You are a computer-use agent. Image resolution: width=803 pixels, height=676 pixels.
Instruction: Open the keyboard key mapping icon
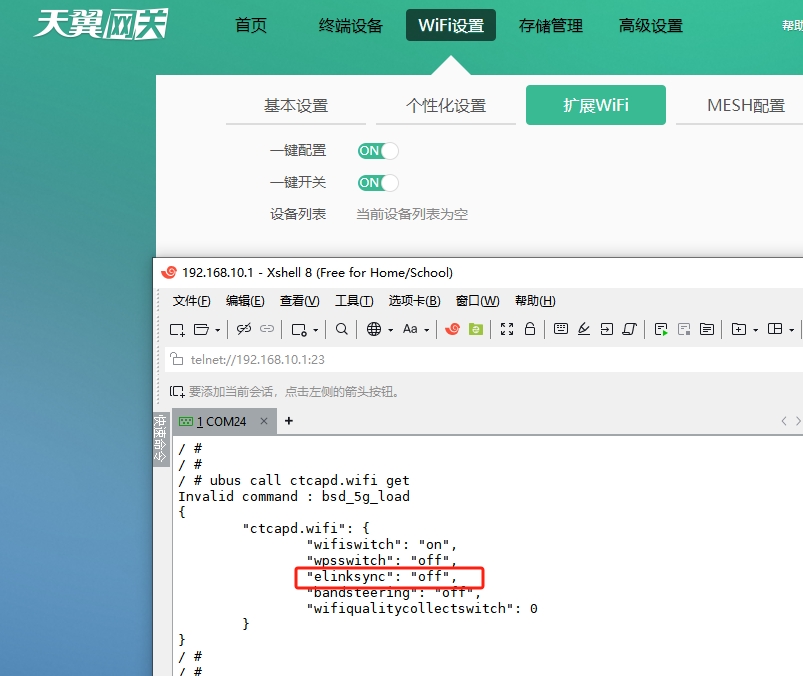click(x=561, y=328)
